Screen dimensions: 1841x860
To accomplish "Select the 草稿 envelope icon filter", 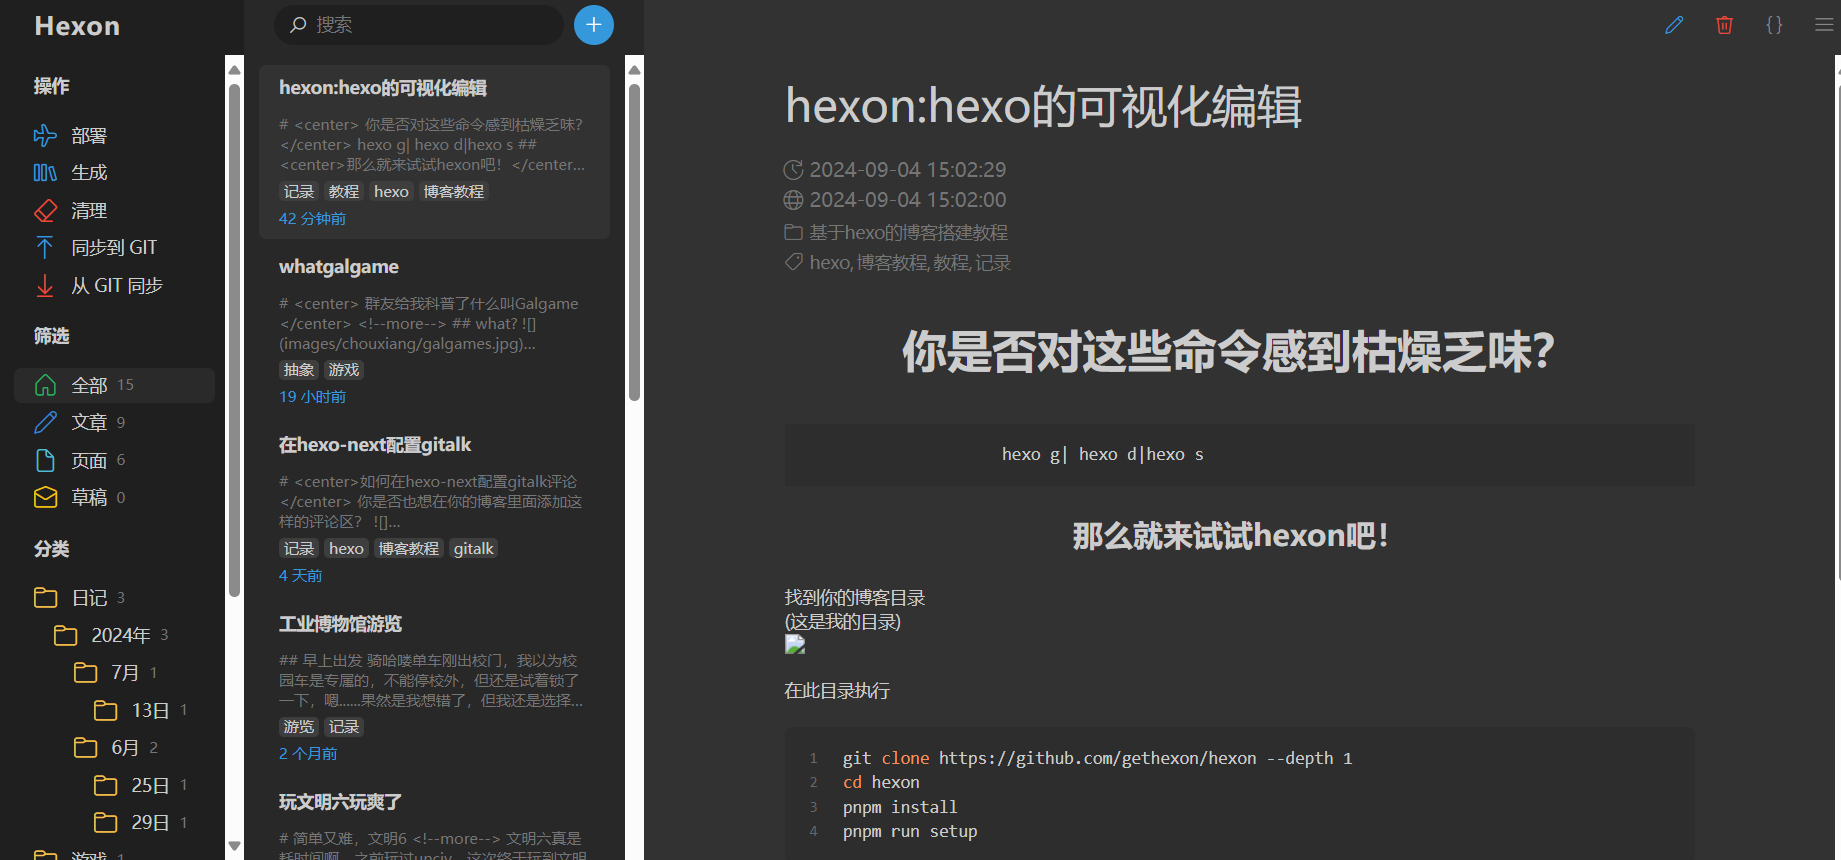I will (45, 497).
